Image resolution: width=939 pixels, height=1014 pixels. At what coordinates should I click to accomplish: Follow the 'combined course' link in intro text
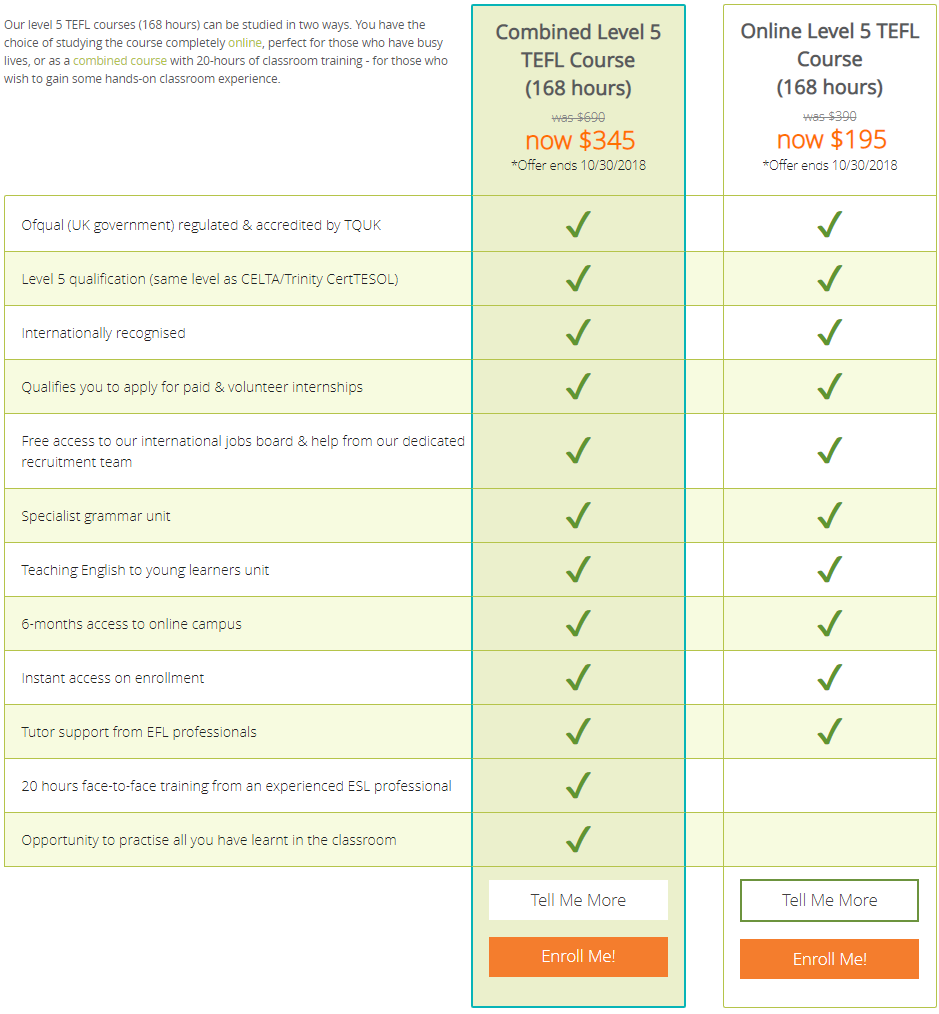[x=120, y=61]
